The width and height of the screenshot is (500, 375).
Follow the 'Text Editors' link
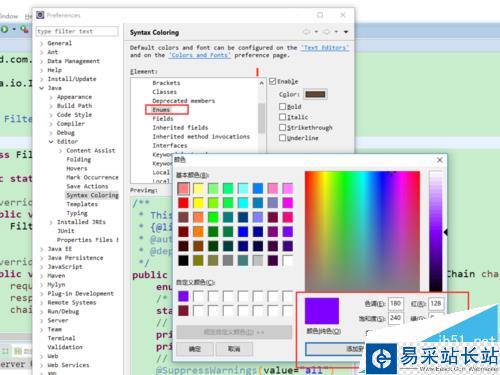[325, 48]
